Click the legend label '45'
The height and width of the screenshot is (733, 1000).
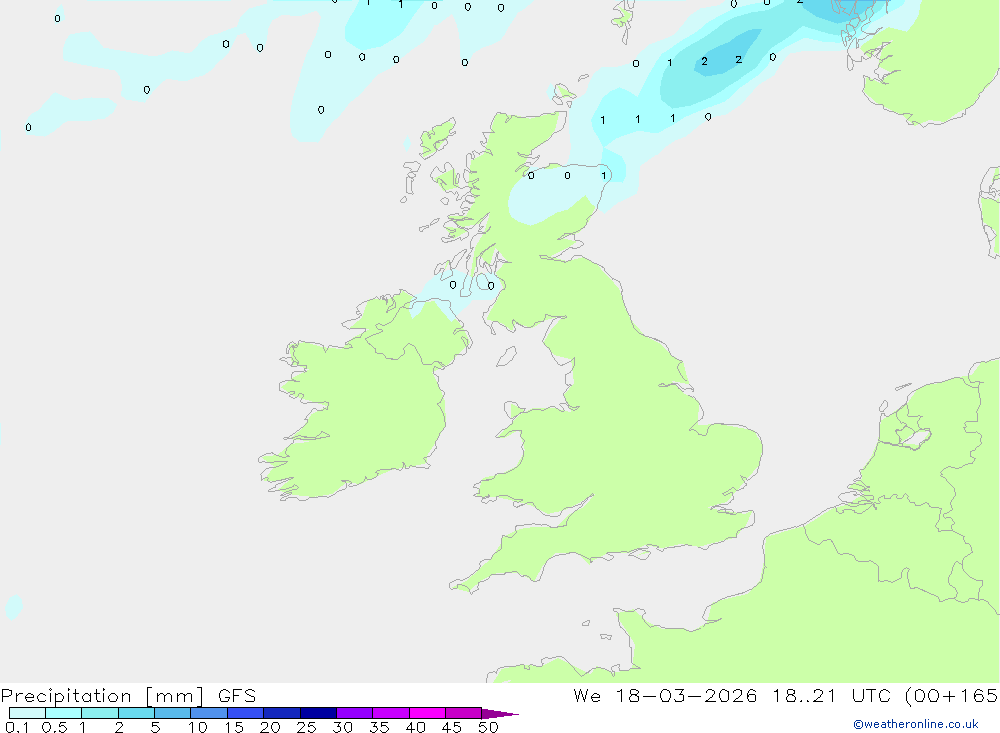pos(452,727)
